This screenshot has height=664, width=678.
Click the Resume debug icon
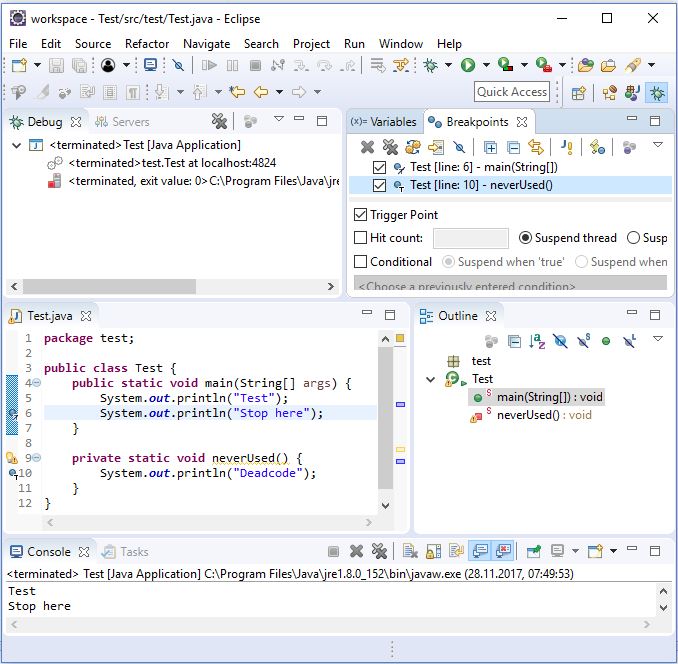click(209, 66)
